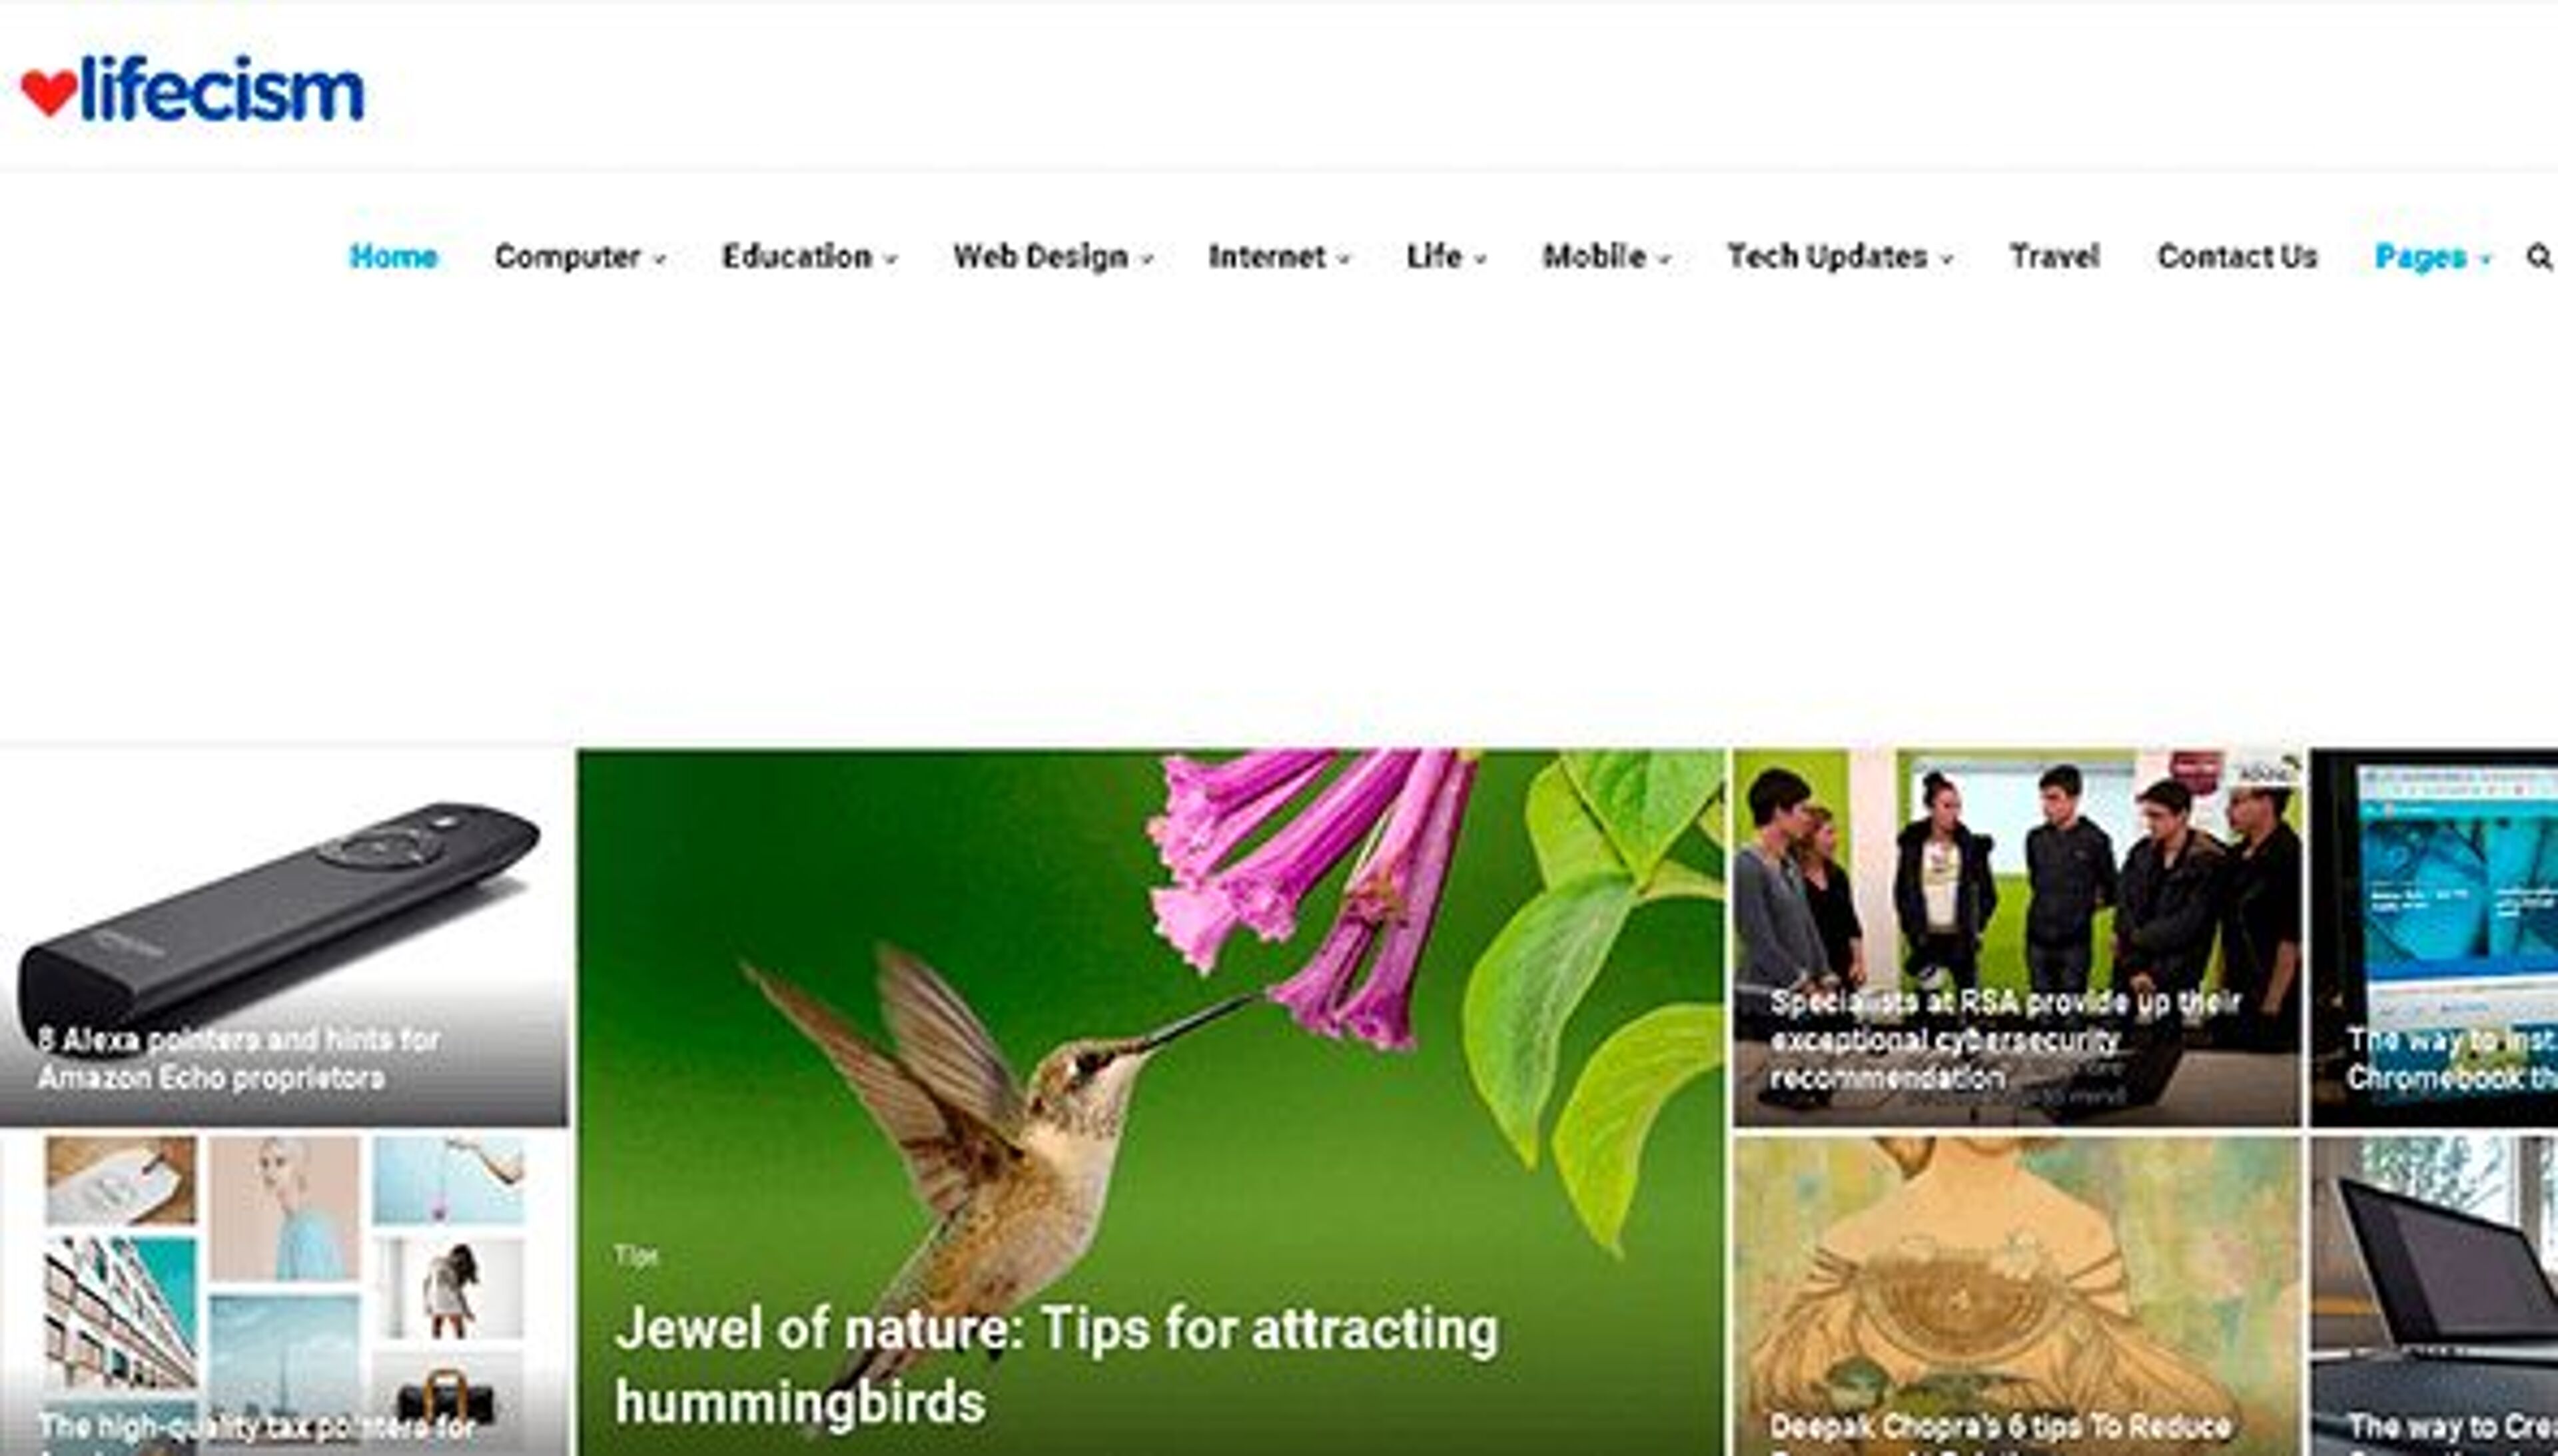Open the Contact Us page link
This screenshot has height=1456, width=2558.
(x=2237, y=257)
